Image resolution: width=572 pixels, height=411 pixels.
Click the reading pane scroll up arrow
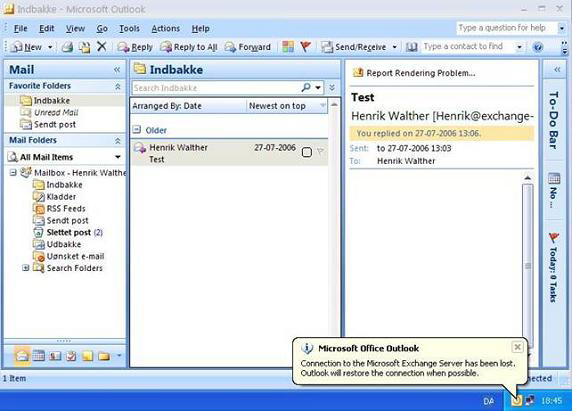pyautogui.click(x=527, y=178)
